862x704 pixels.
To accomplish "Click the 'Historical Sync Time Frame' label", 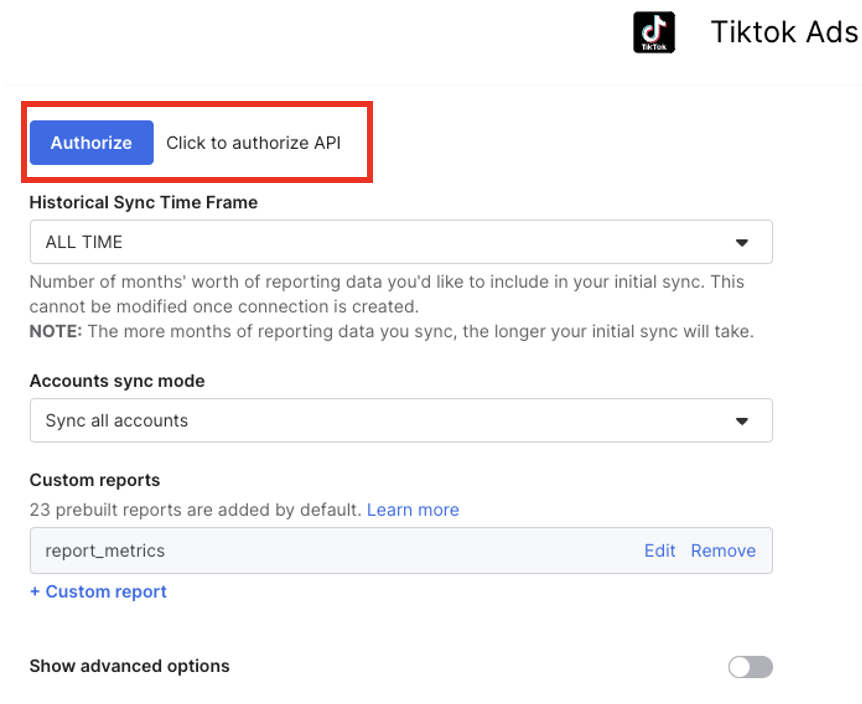I will (x=143, y=202).
